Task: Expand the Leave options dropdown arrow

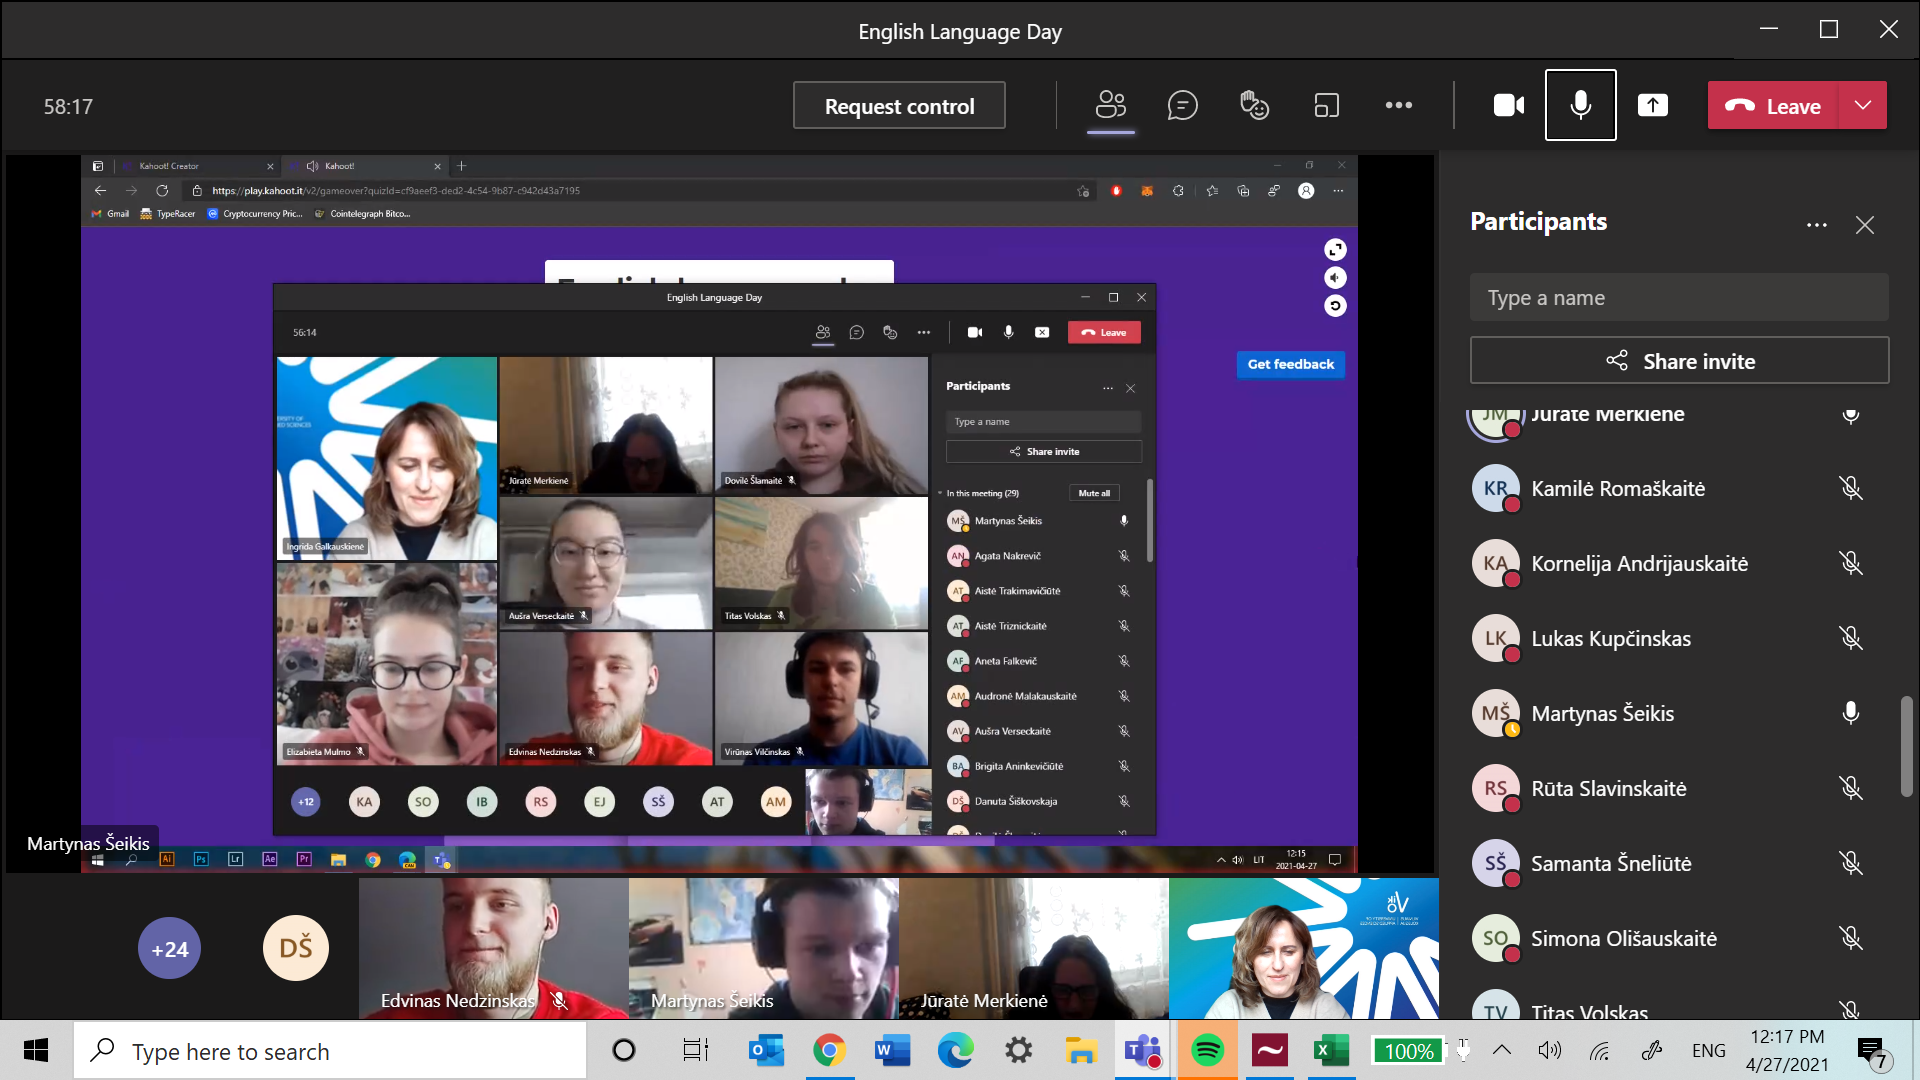Action: click(1862, 105)
